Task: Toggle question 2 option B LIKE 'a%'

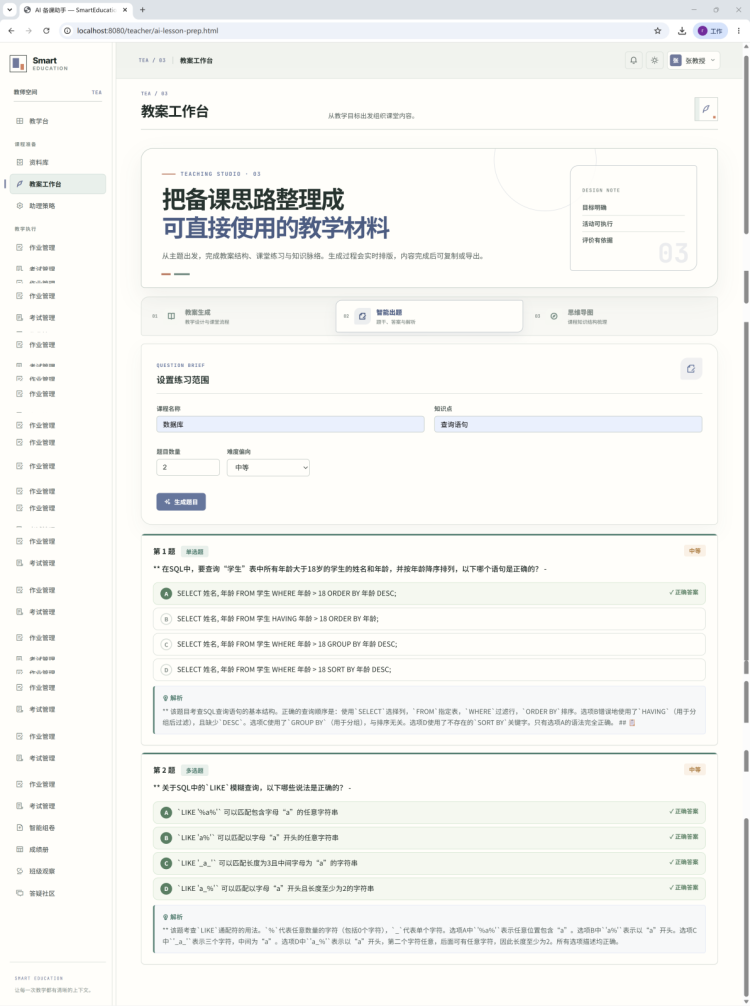Action: [x=429, y=837]
